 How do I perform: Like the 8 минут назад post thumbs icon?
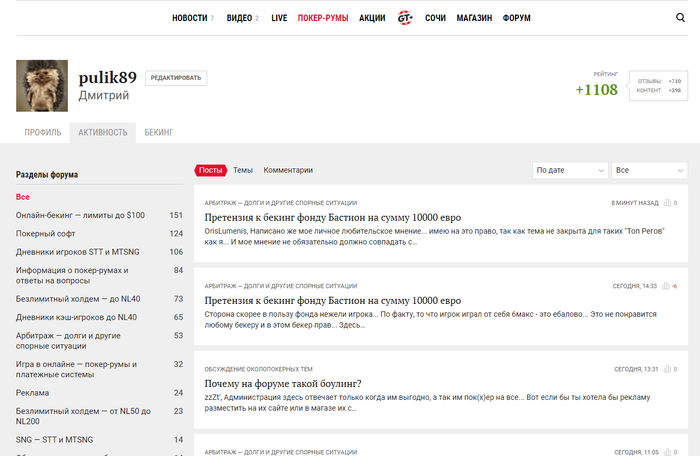667,203
